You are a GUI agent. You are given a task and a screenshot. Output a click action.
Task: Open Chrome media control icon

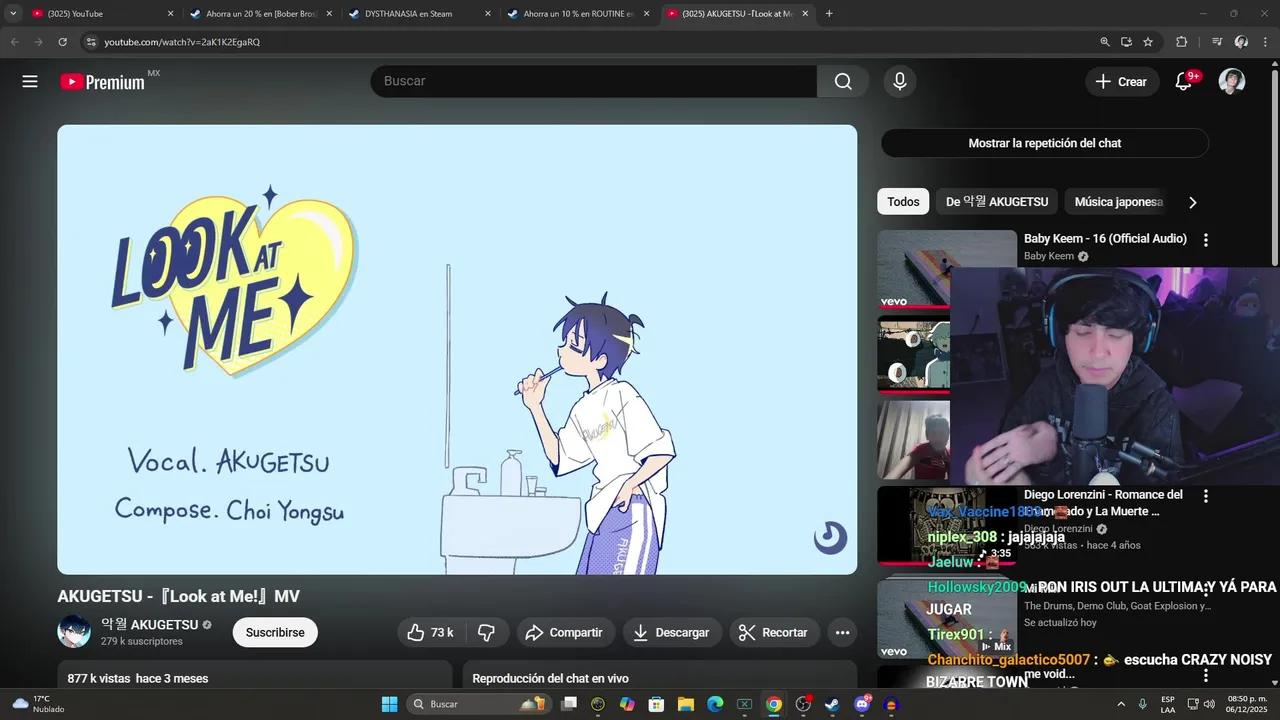coord(1217,42)
